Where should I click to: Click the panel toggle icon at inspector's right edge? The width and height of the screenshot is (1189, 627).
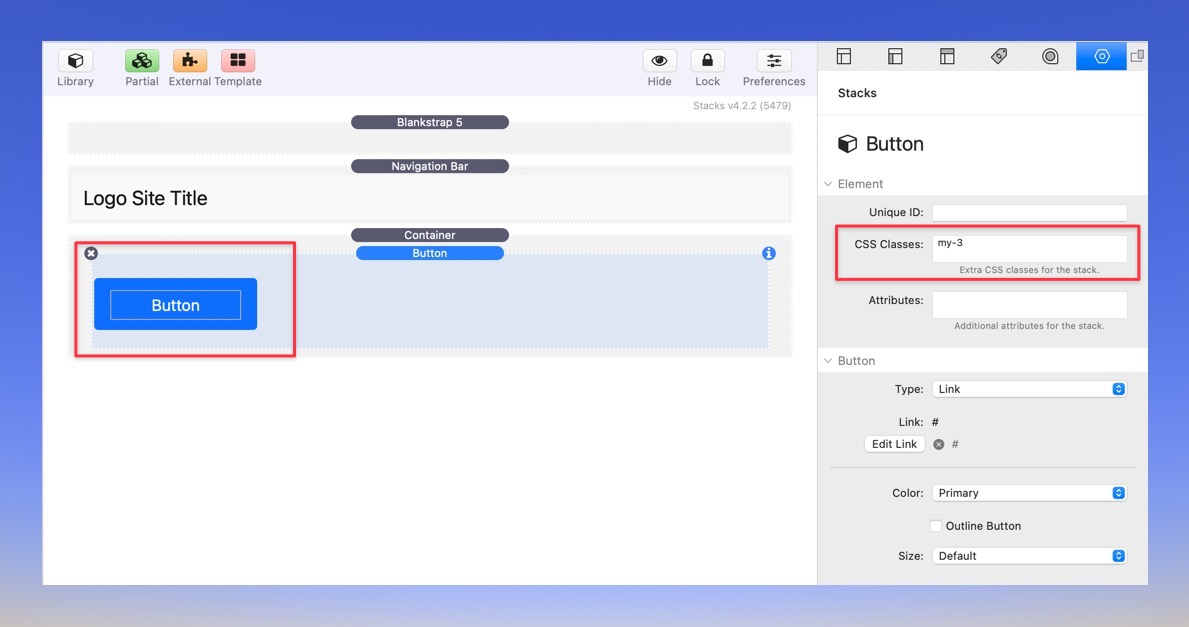[1137, 56]
